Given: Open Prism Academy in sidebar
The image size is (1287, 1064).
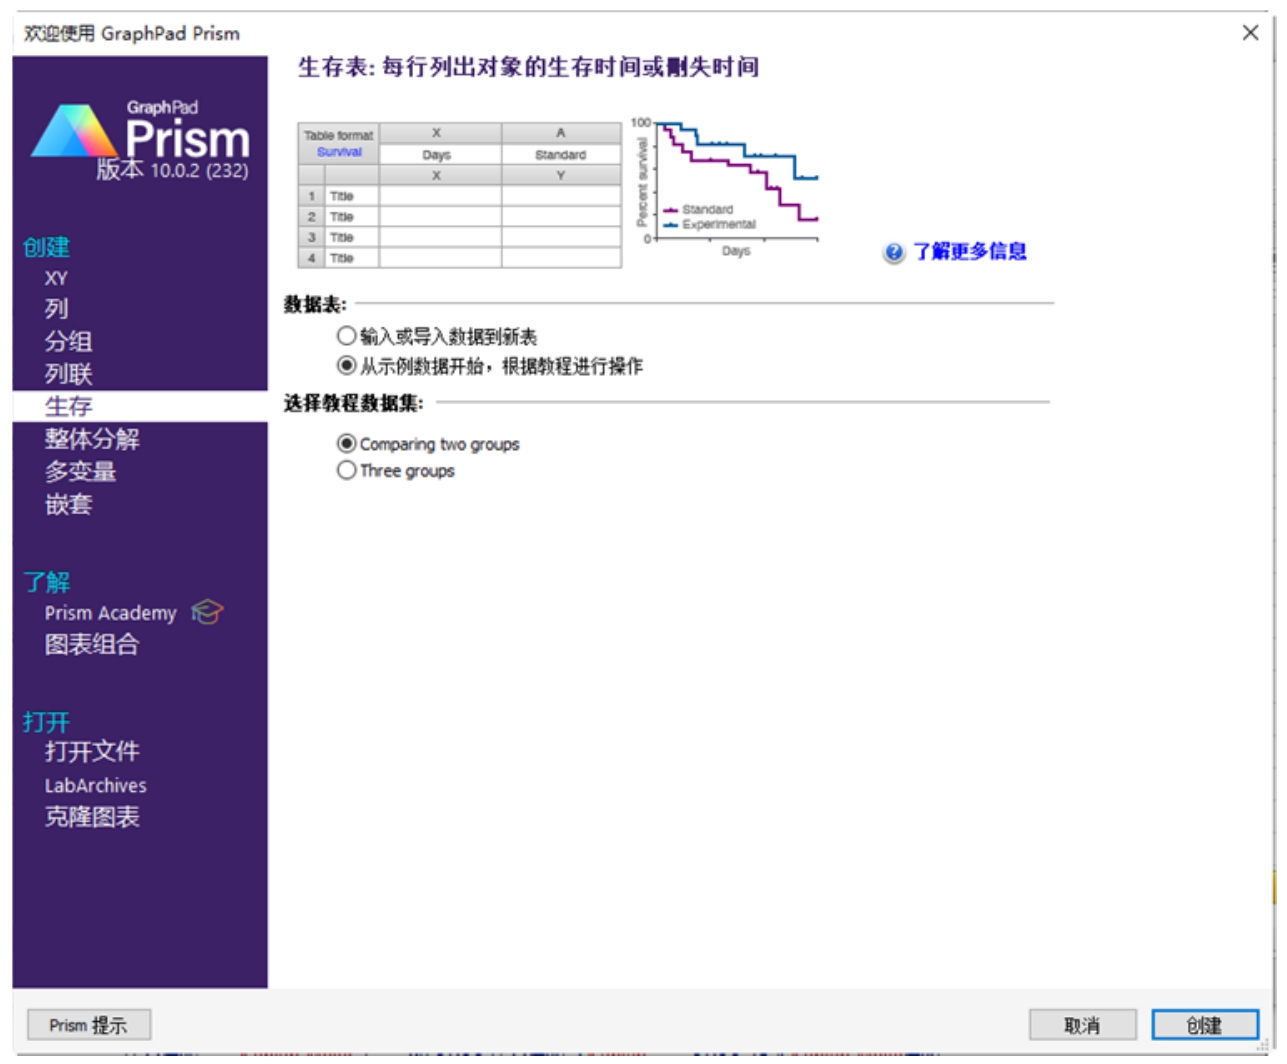Looking at the screenshot, I should [110, 613].
